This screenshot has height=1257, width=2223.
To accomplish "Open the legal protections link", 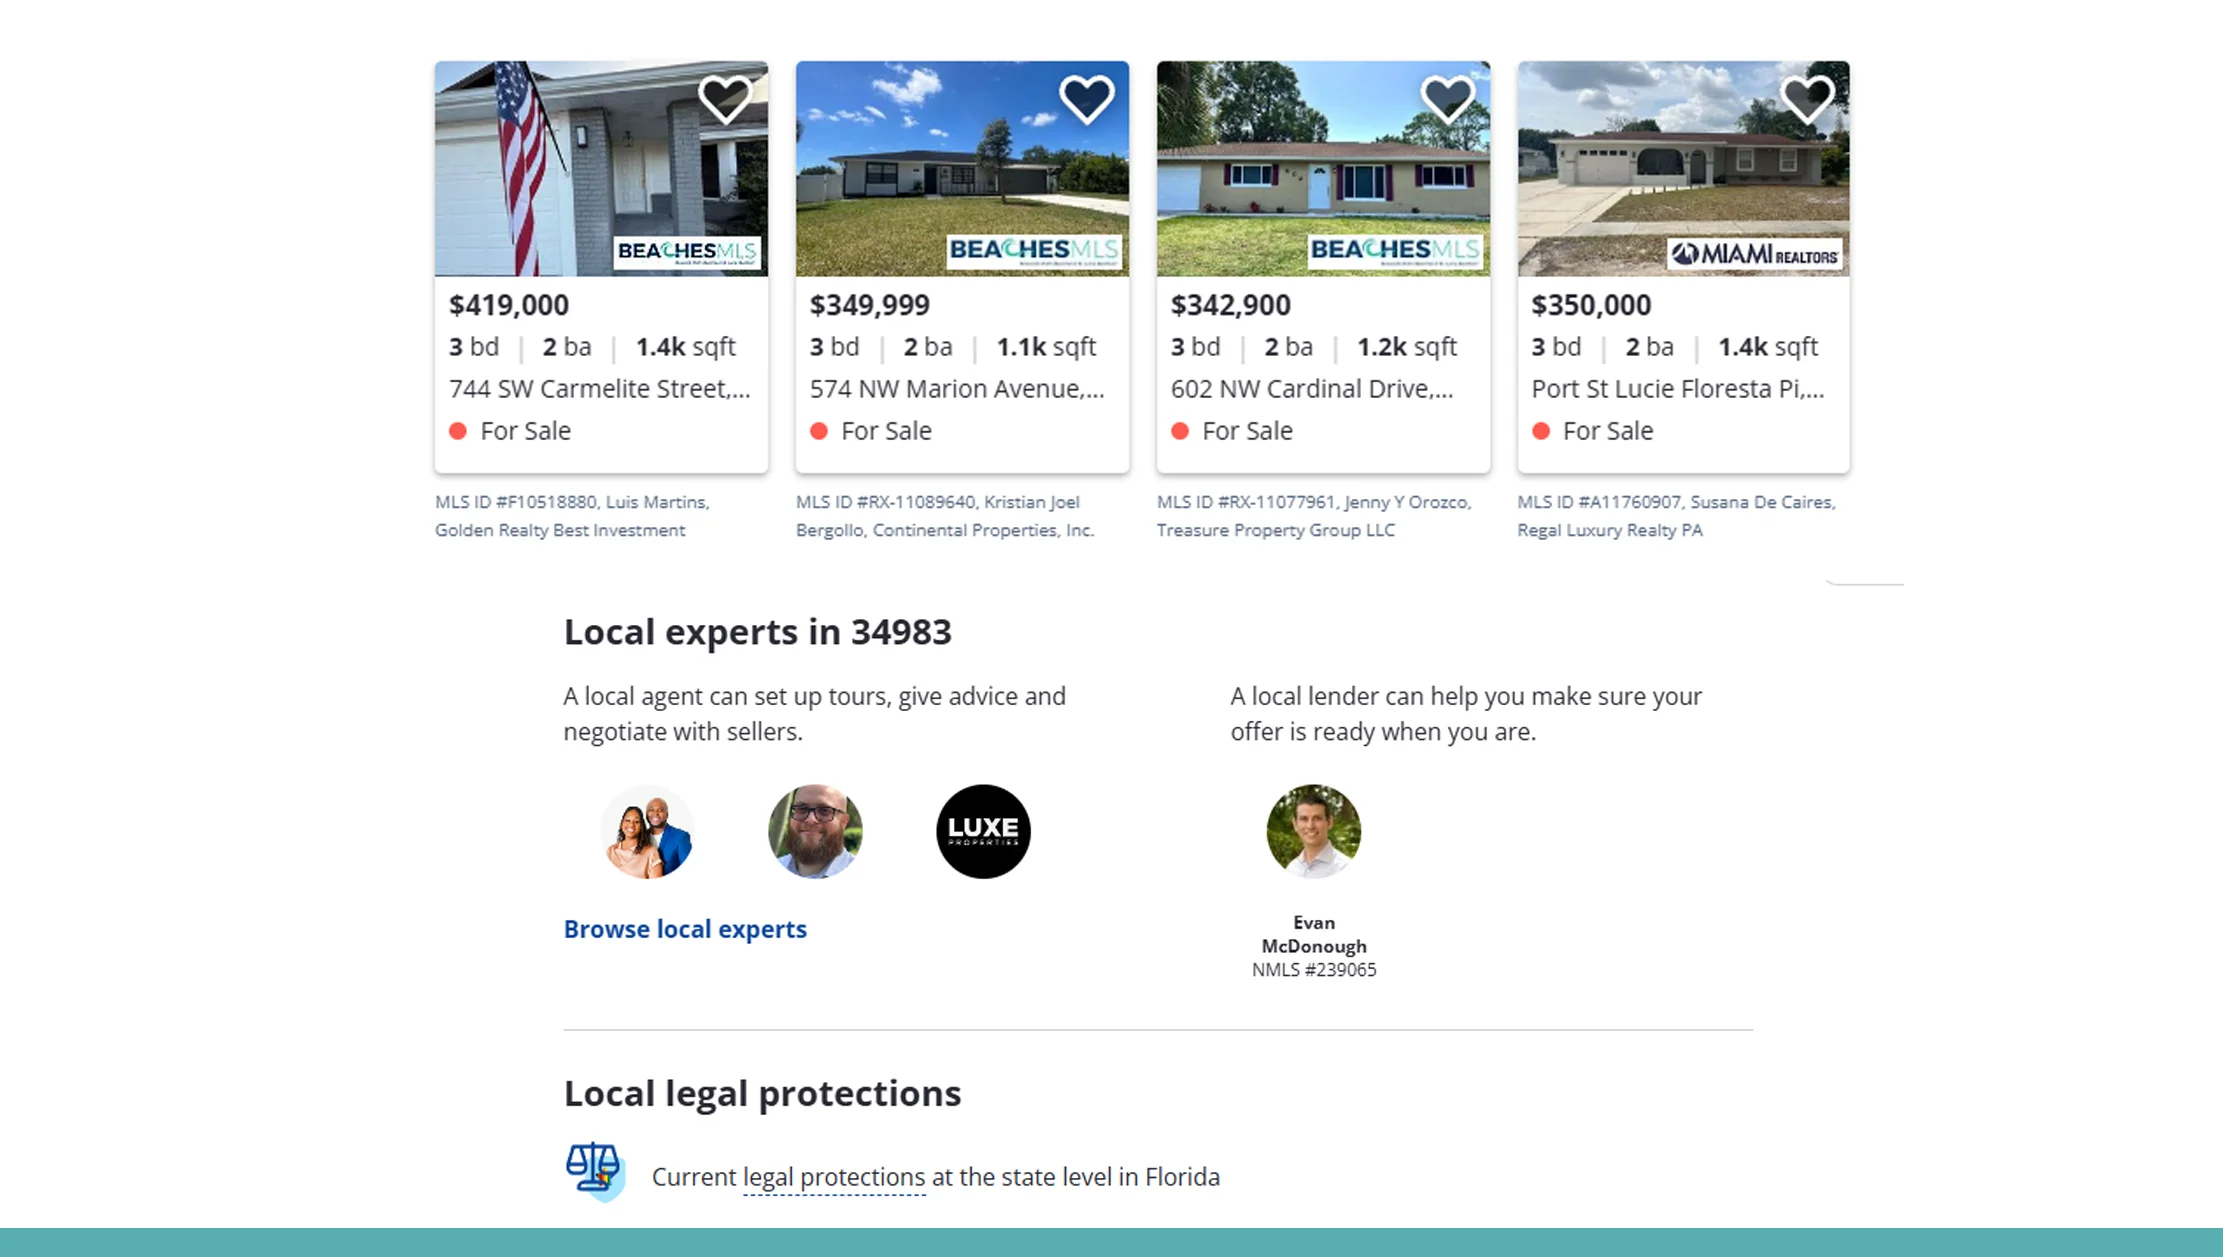I will pyautogui.click(x=833, y=1177).
